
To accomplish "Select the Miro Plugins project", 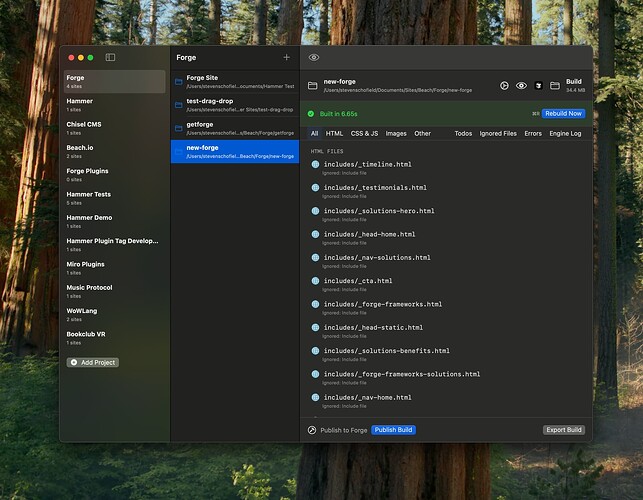I will pyautogui.click(x=114, y=268).
